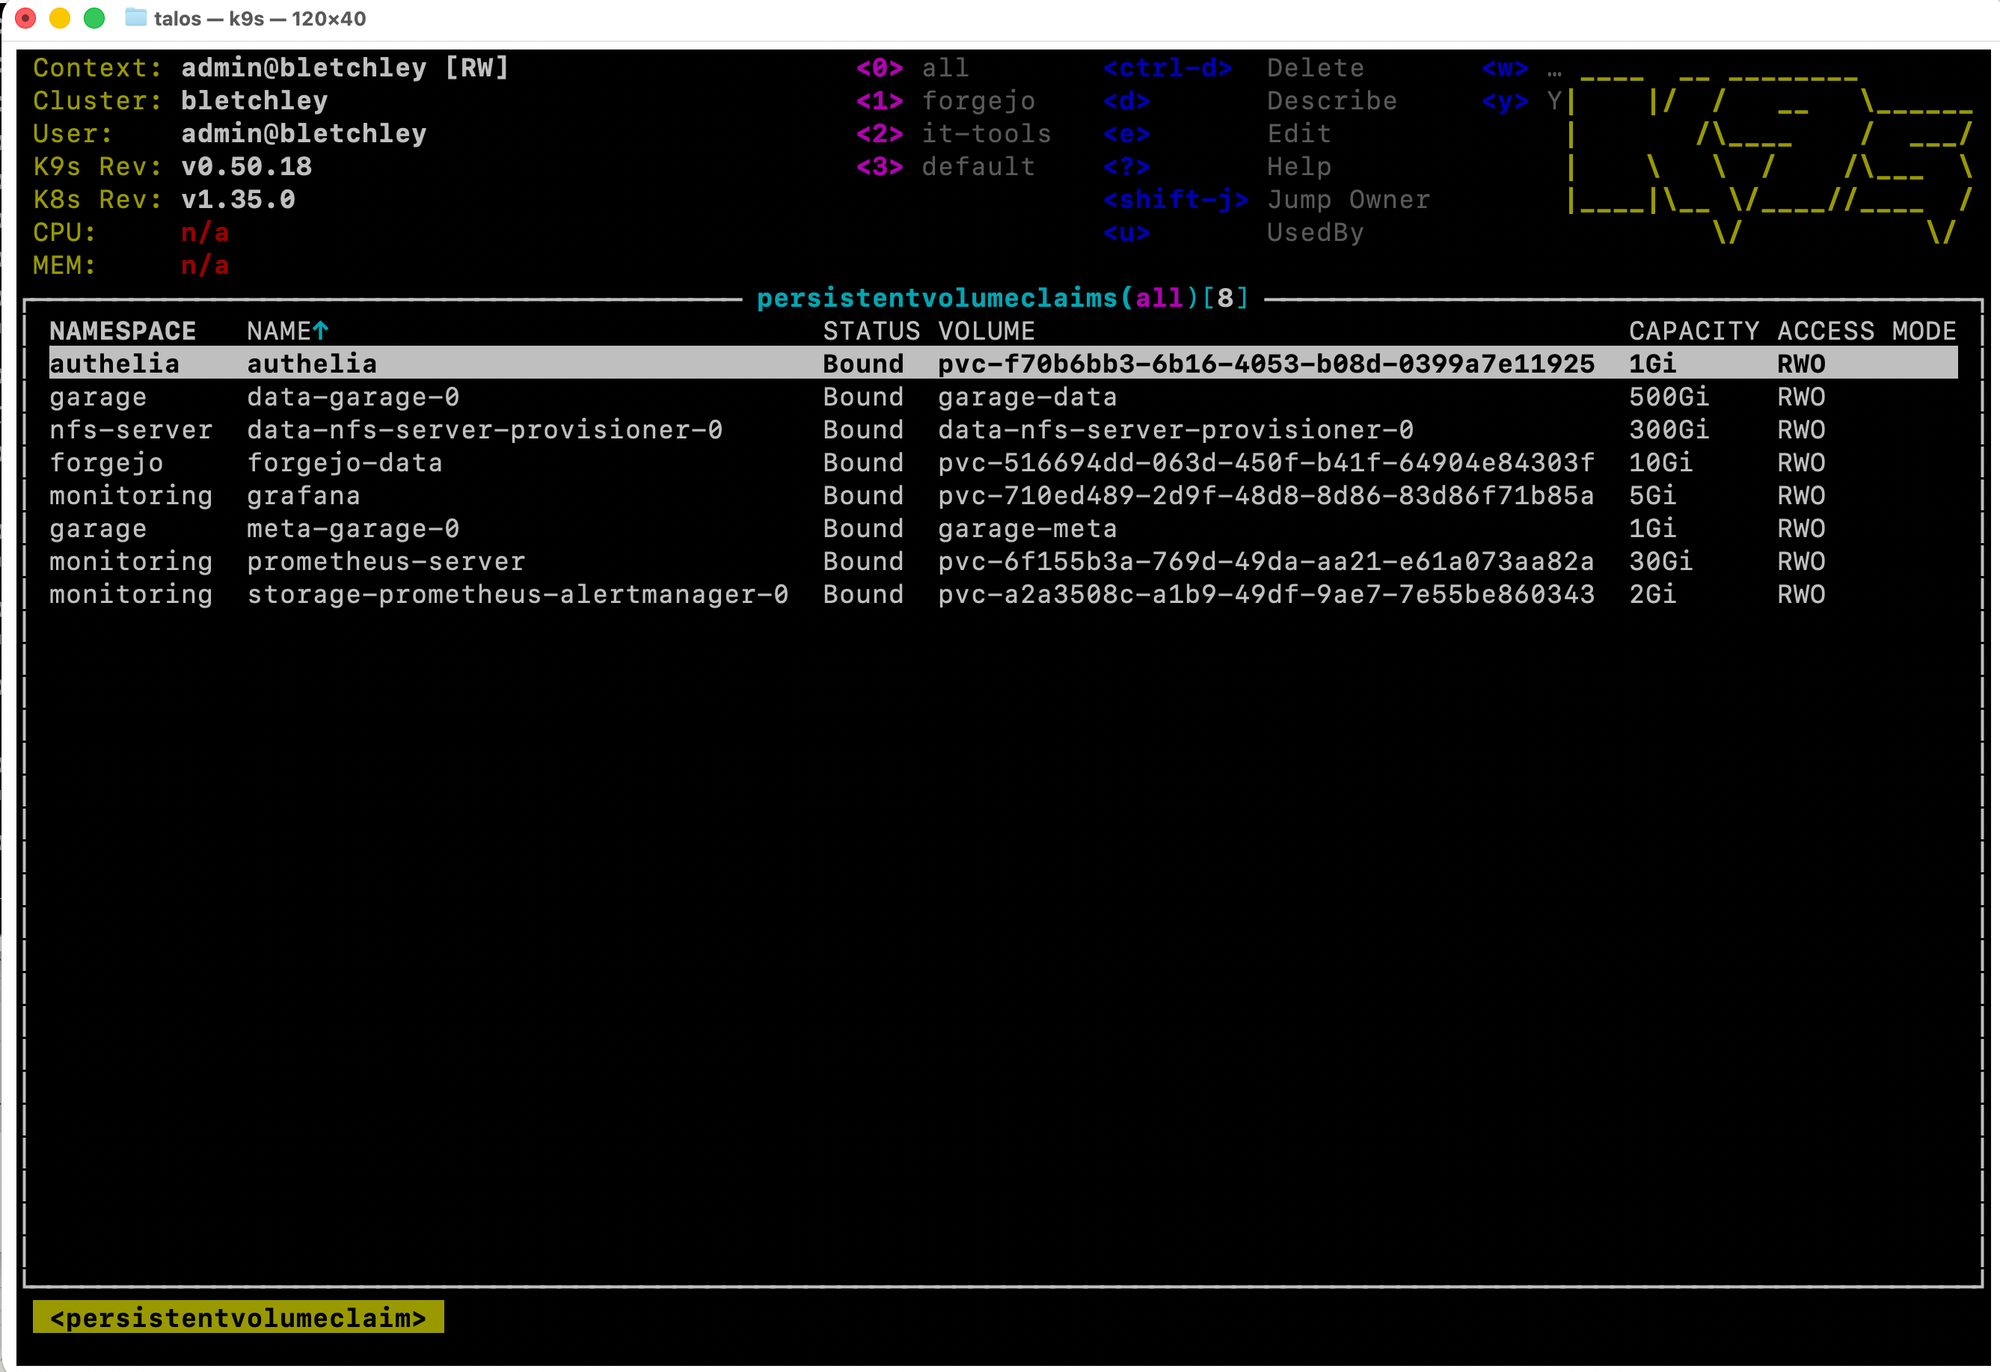Image resolution: width=2000 pixels, height=1372 pixels.
Task: Click volume pvc-6f155b3a-769d-49da-aa21-e61a073aa82a
Action: coord(1266,562)
